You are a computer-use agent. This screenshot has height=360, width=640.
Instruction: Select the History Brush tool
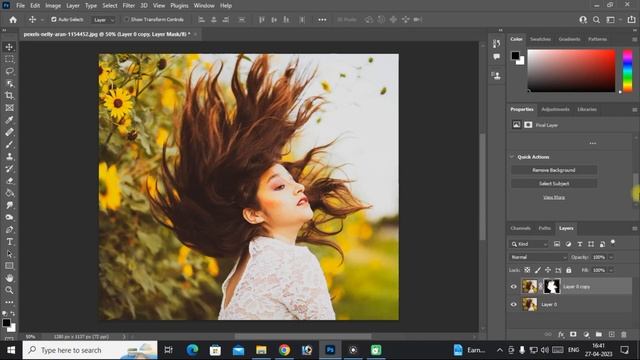(x=9, y=169)
